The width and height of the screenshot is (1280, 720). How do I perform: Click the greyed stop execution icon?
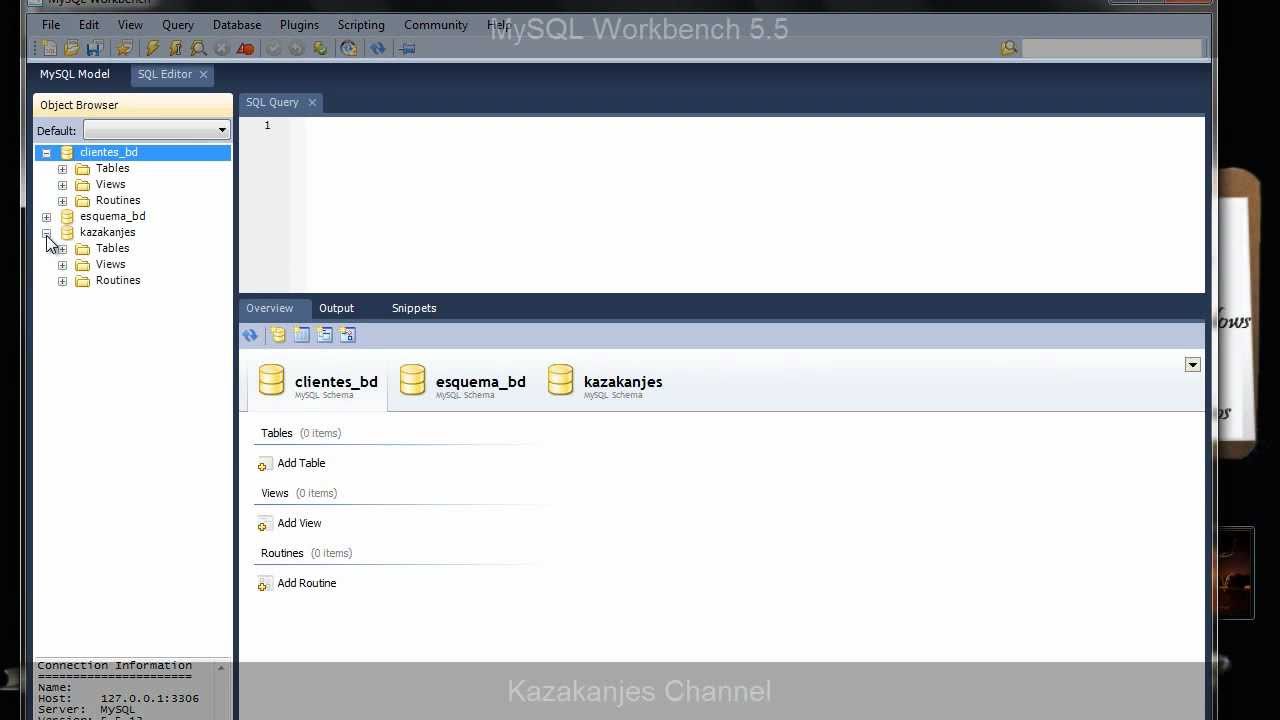point(222,48)
